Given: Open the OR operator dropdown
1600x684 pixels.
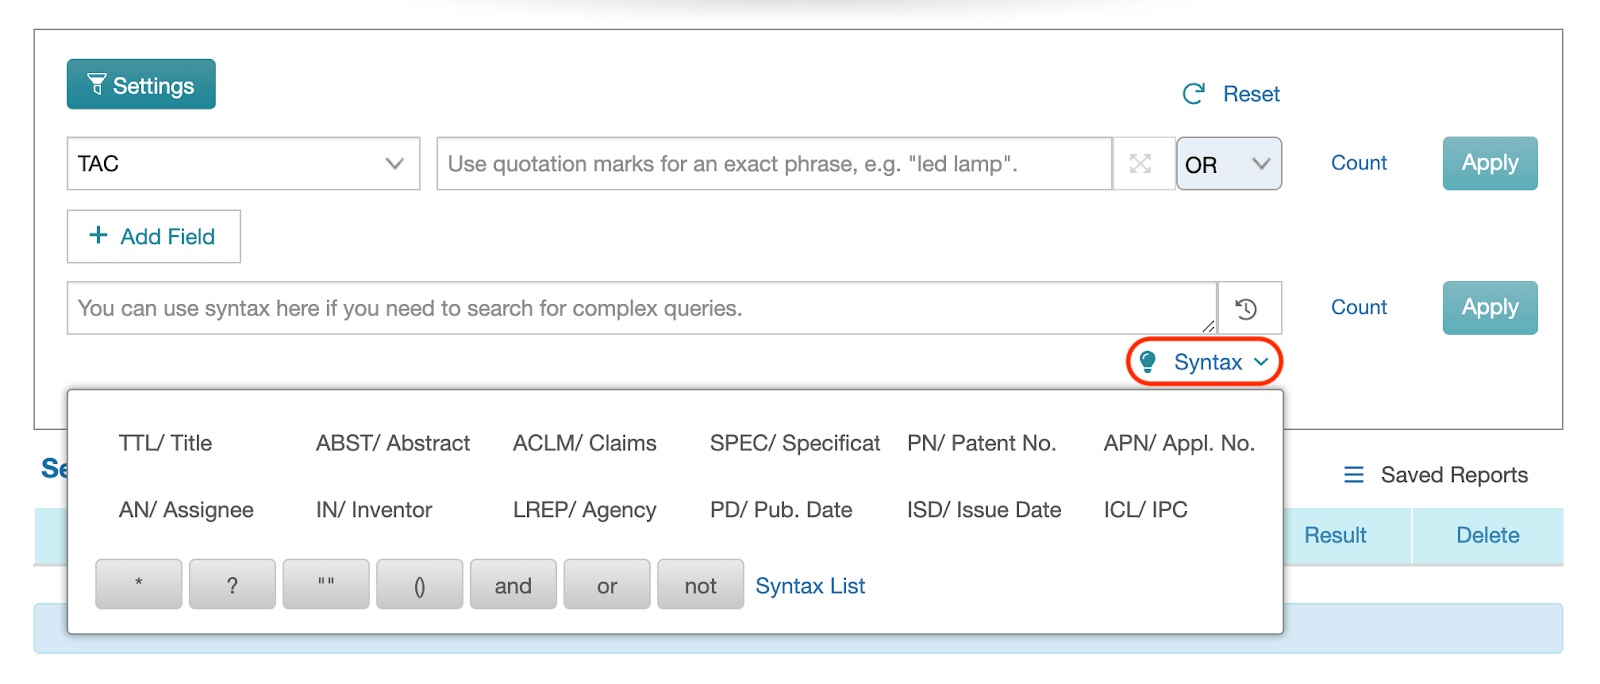Looking at the screenshot, I should [x=1229, y=164].
